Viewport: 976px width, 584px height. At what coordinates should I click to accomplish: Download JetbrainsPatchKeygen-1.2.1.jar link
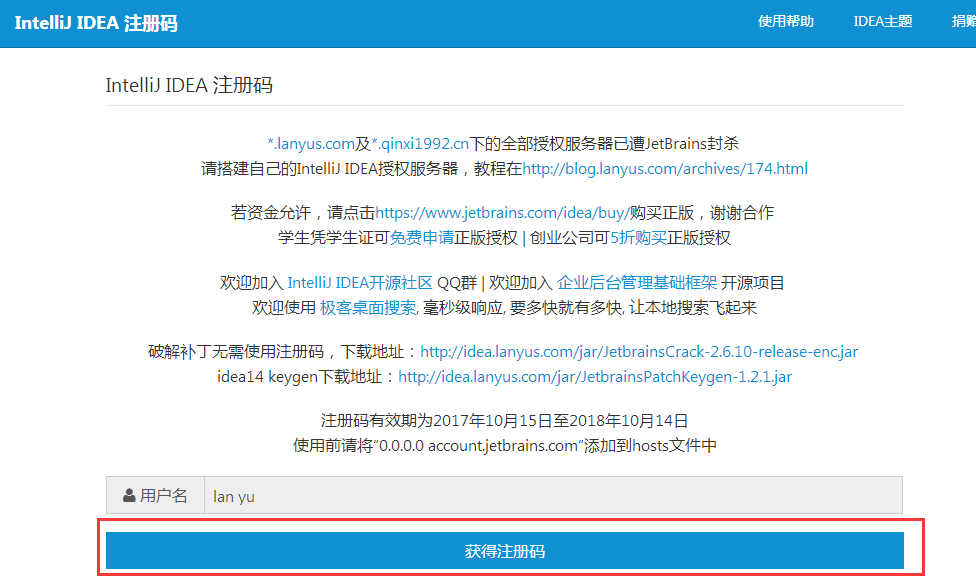coord(595,377)
